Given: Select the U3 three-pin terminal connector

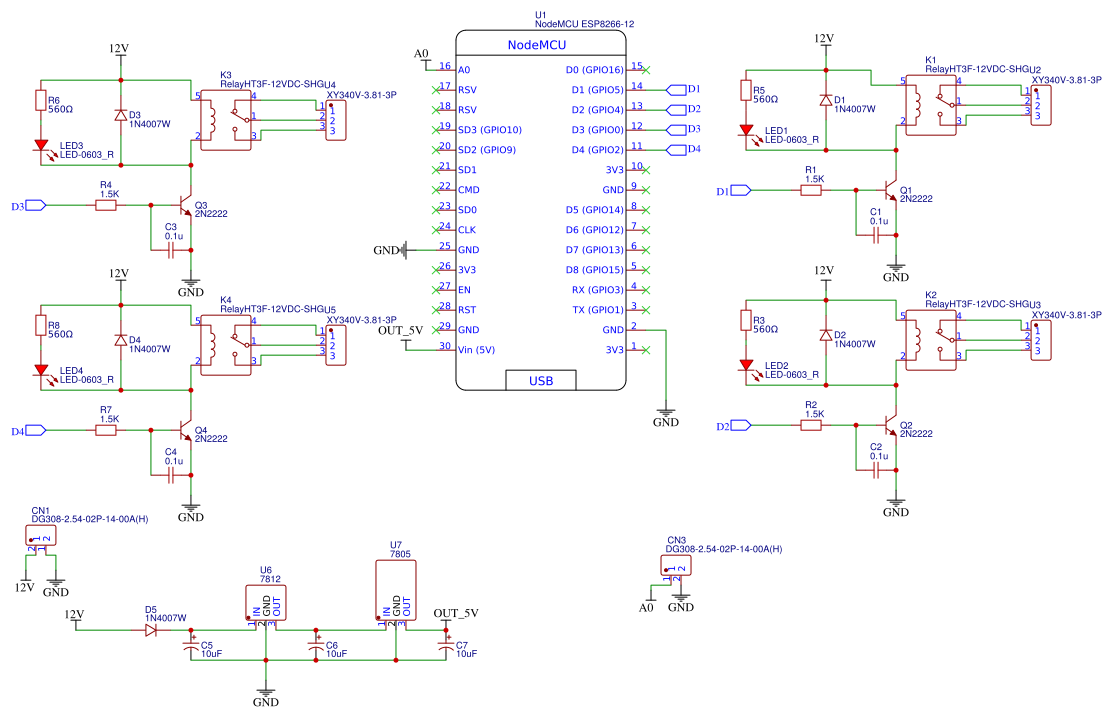Looking at the screenshot, I should 1040,340.
